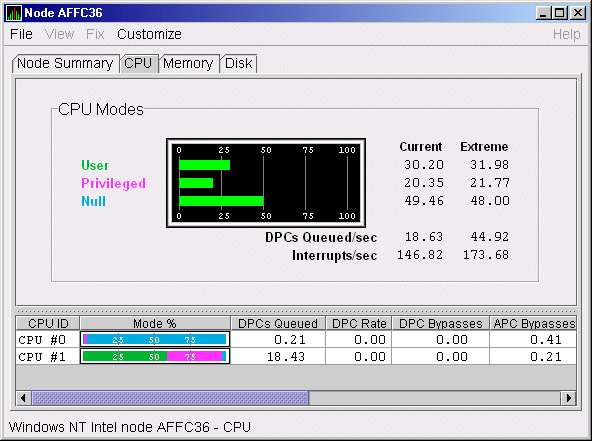Screen dimensions: 592x441
Task: Select the CPU #1 row
Action: point(296,356)
